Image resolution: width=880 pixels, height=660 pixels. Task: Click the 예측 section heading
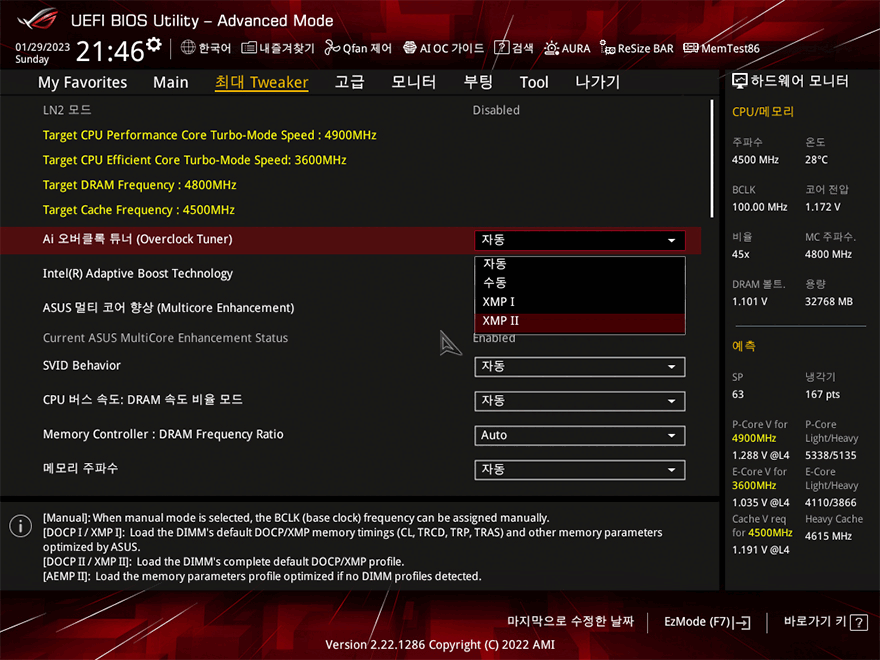click(744, 346)
